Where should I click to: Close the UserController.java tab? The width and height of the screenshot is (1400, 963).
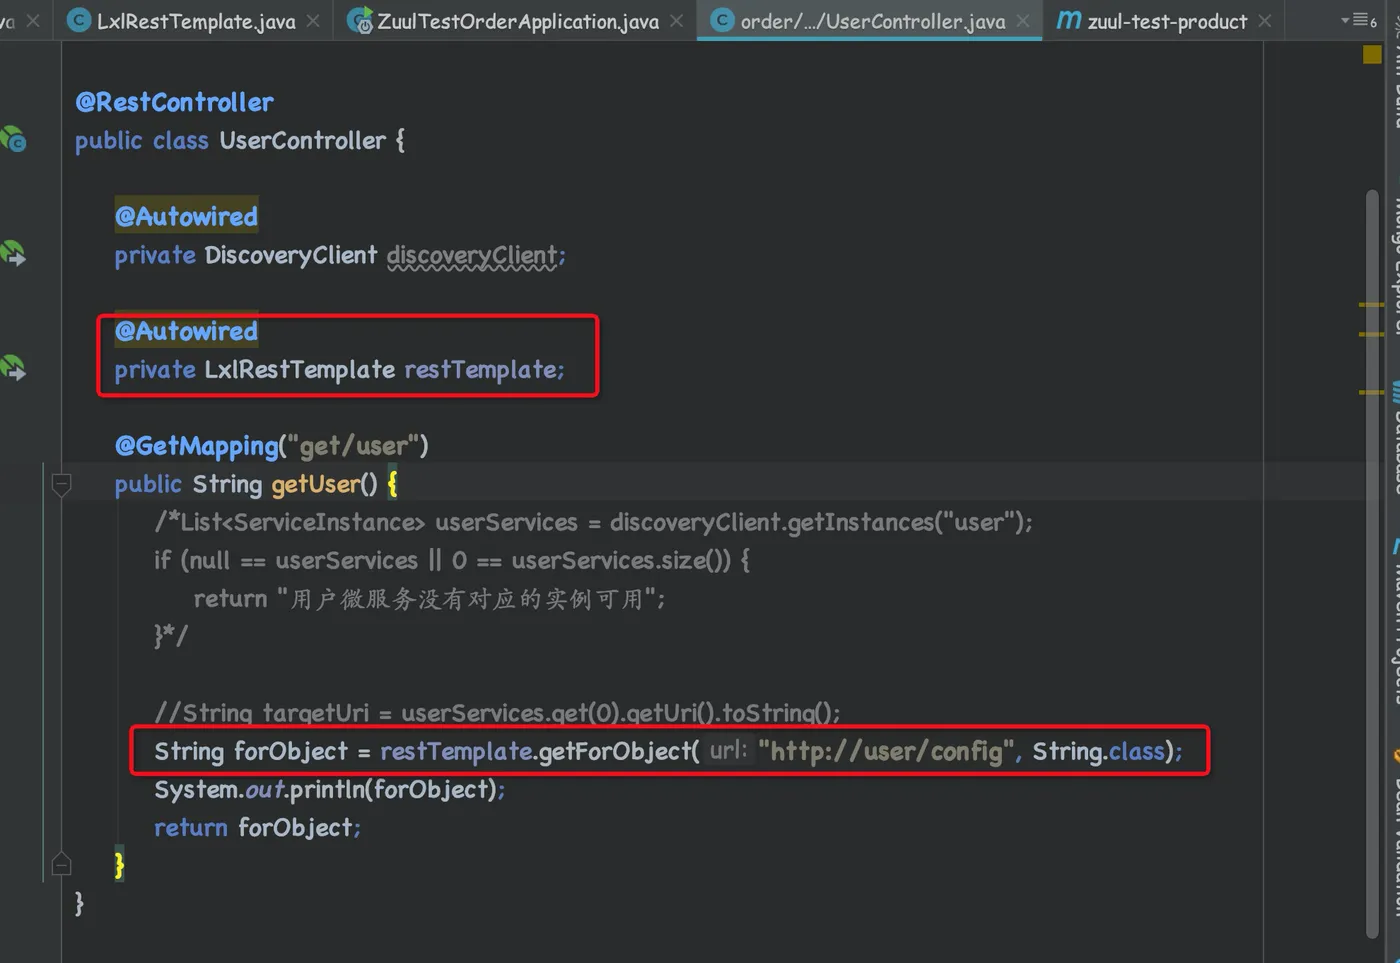click(x=1023, y=21)
